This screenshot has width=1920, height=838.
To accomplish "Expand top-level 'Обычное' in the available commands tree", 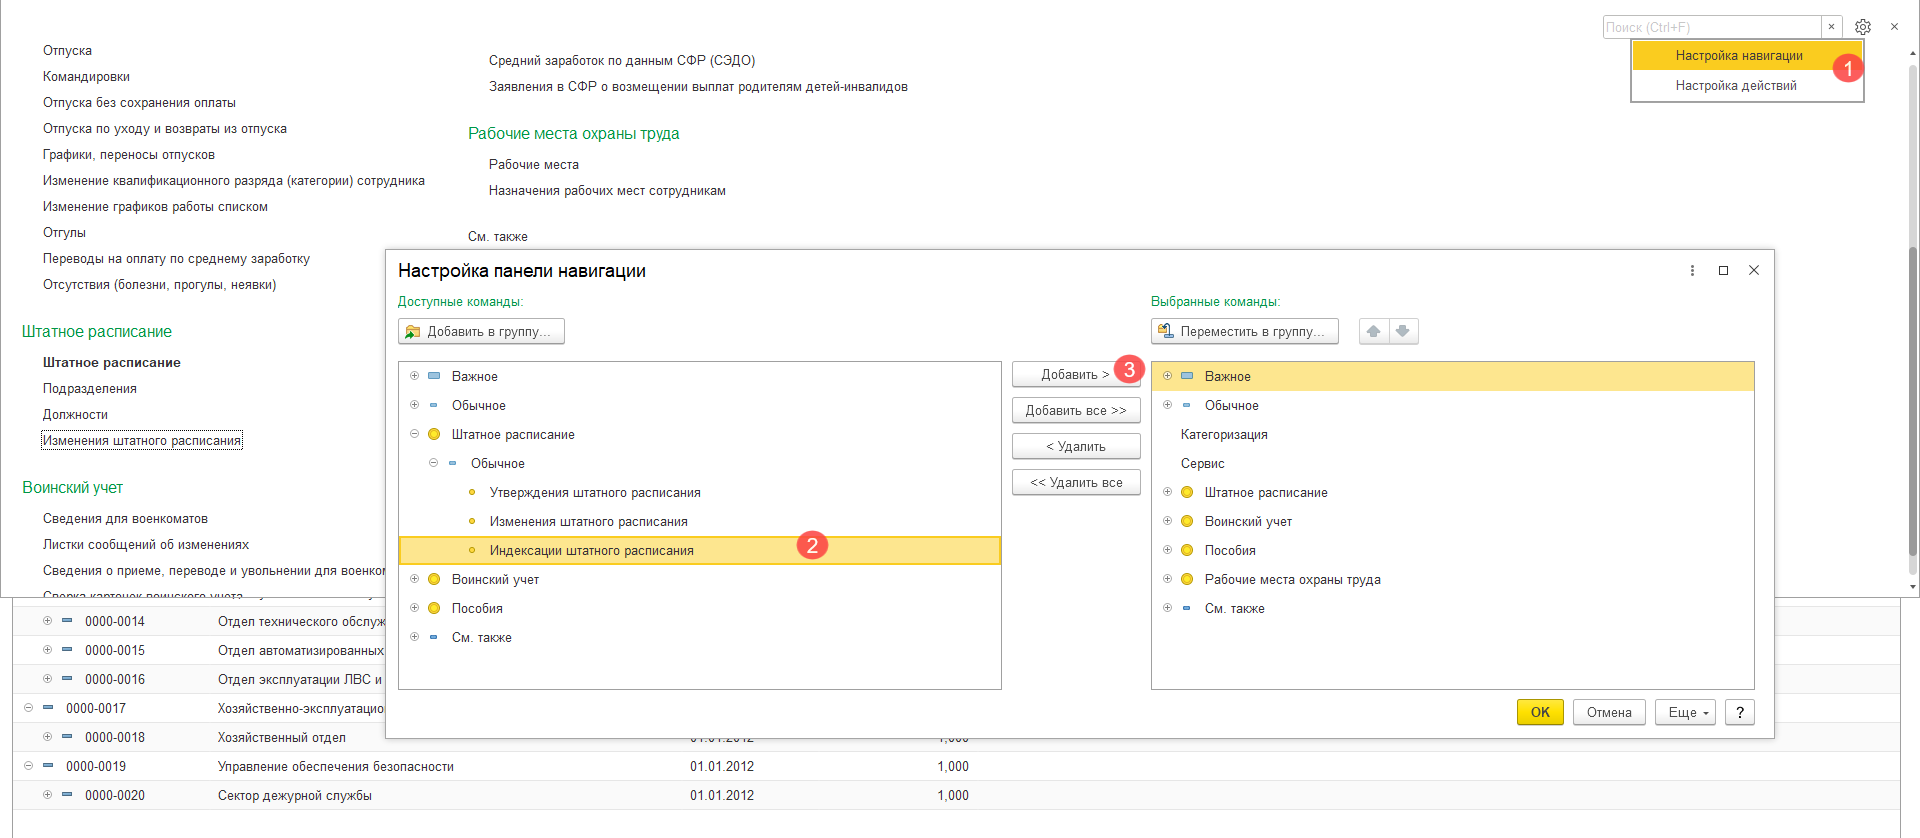I will [x=414, y=405].
